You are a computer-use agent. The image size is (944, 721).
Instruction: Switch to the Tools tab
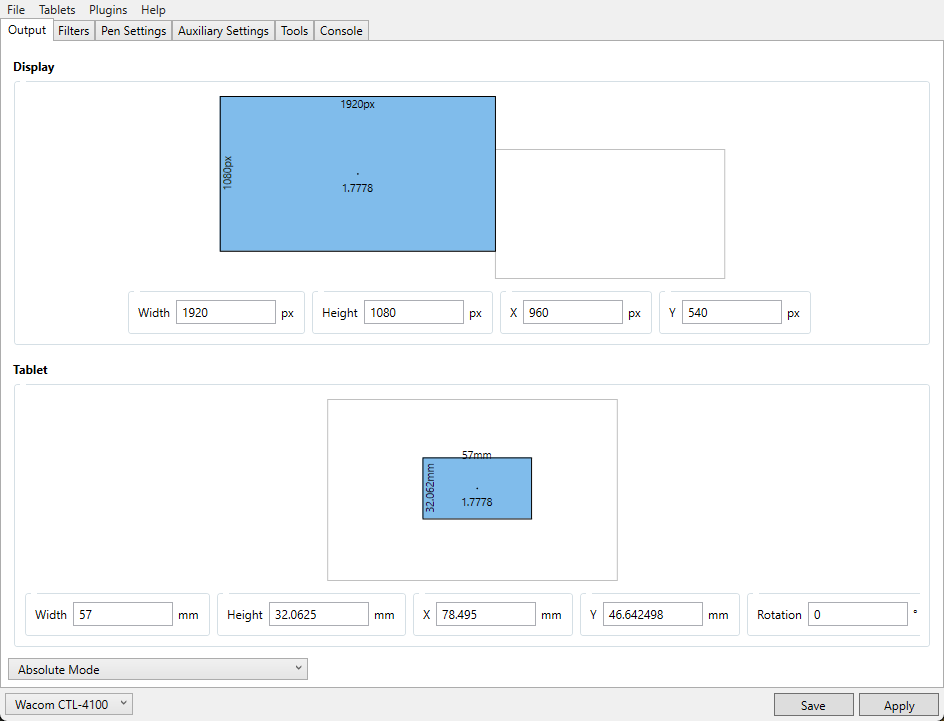pos(294,31)
